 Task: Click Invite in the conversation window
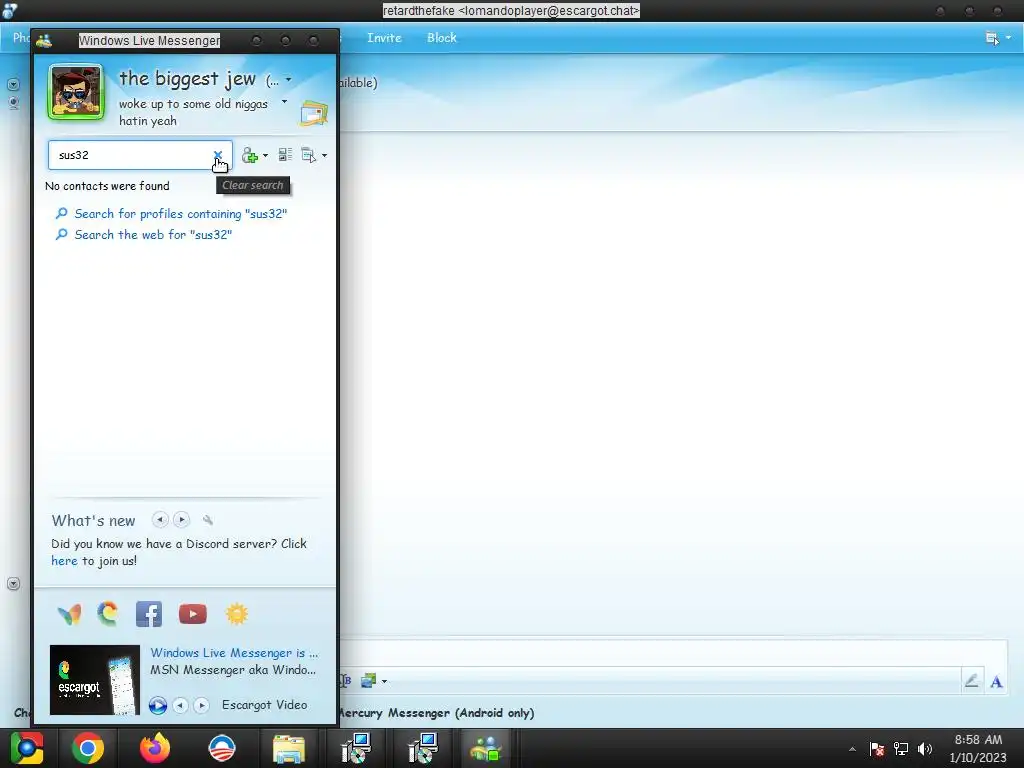(x=384, y=38)
